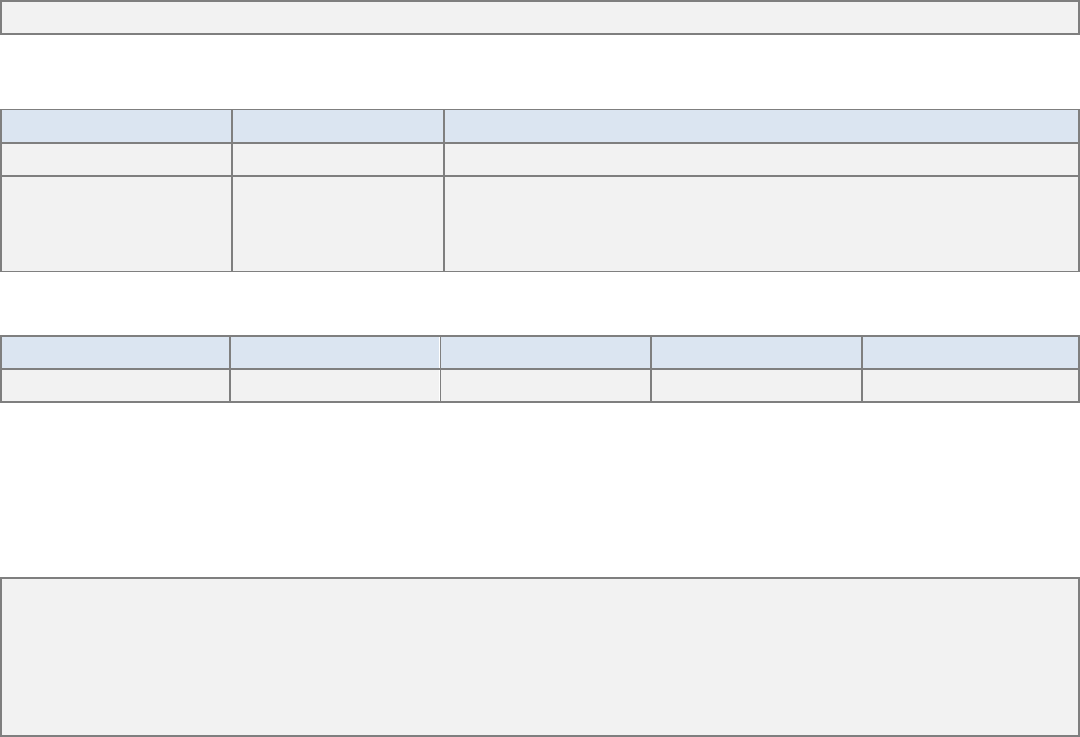The image size is (1080, 737).
Task: Select second header cell of five-column table
Action: tap(335, 353)
